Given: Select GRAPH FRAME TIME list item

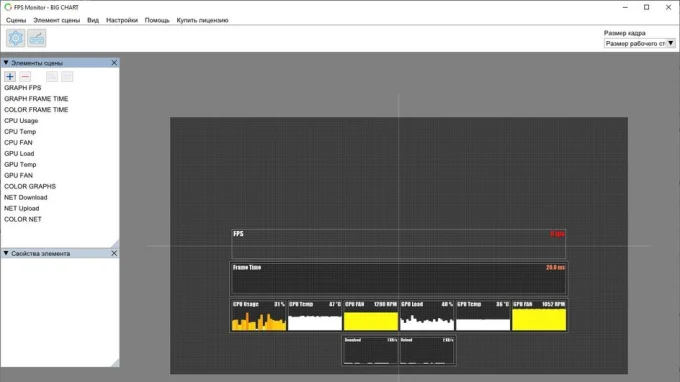Looking at the screenshot, I should pyautogui.click(x=36, y=99).
